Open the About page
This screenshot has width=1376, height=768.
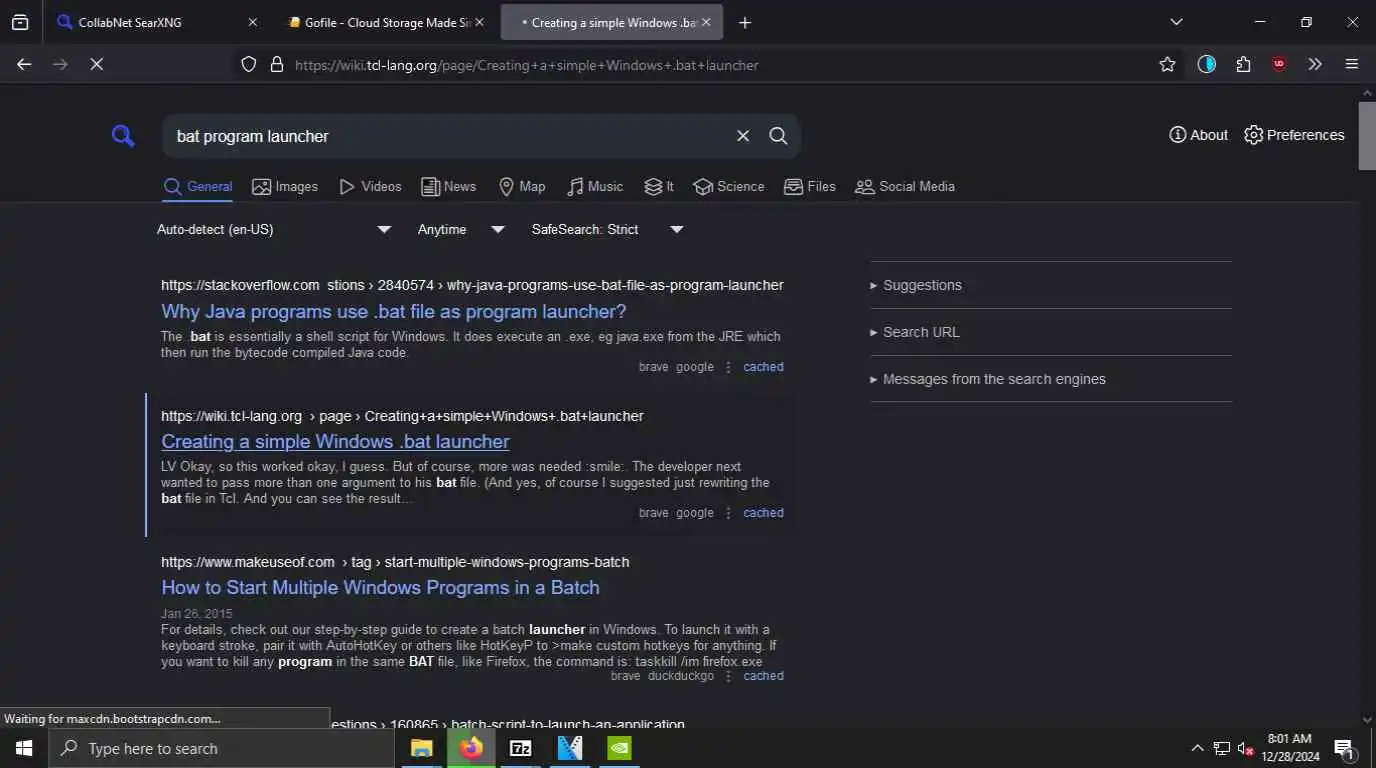point(1198,135)
